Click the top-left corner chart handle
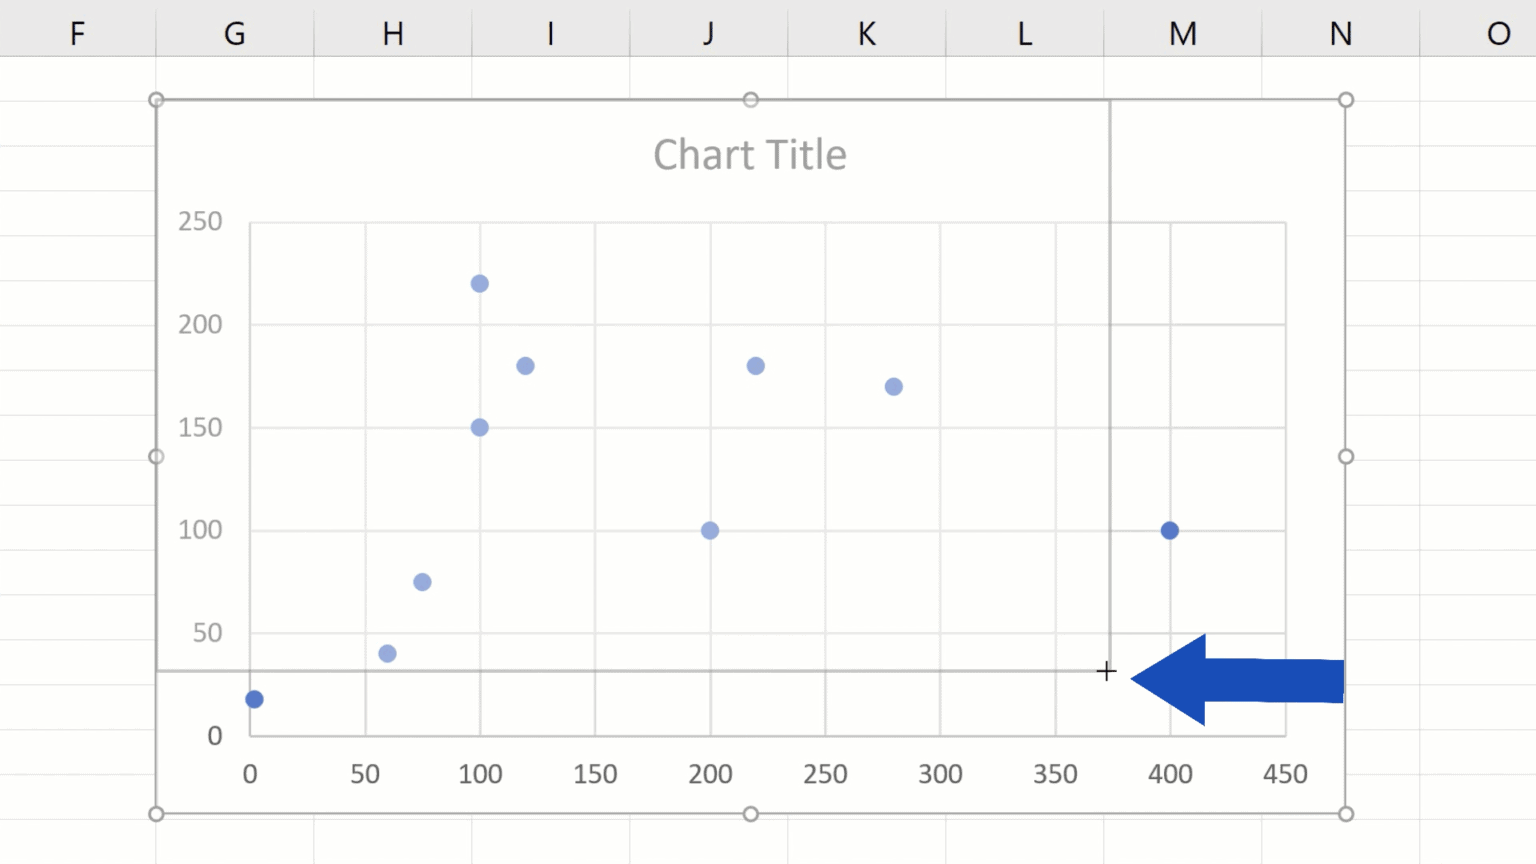The width and height of the screenshot is (1536, 864). [156, 99]
